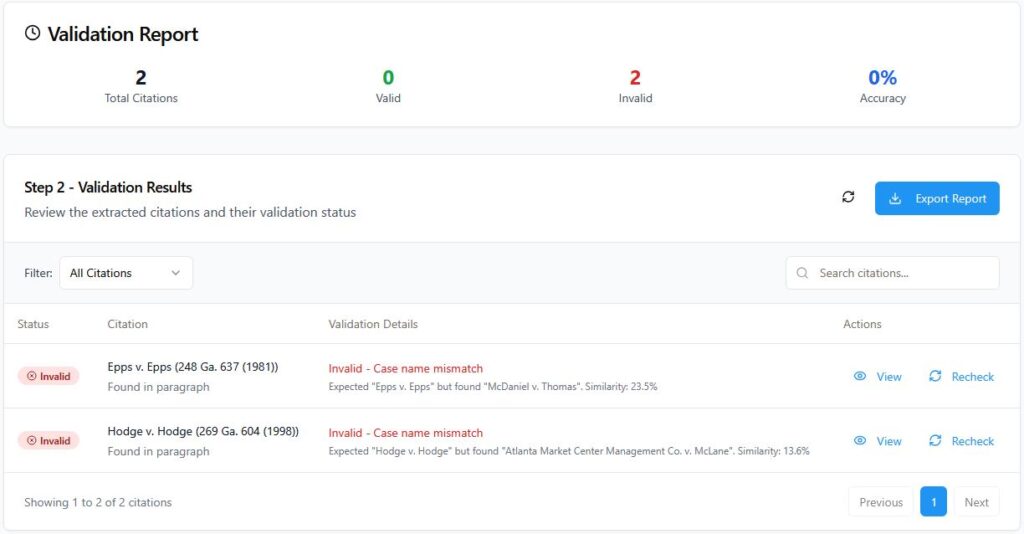This screenshot has width=1024, height=534.
Task: Click the Invalid status badge for Epps v. Epps
Action: tap(48, 376)
